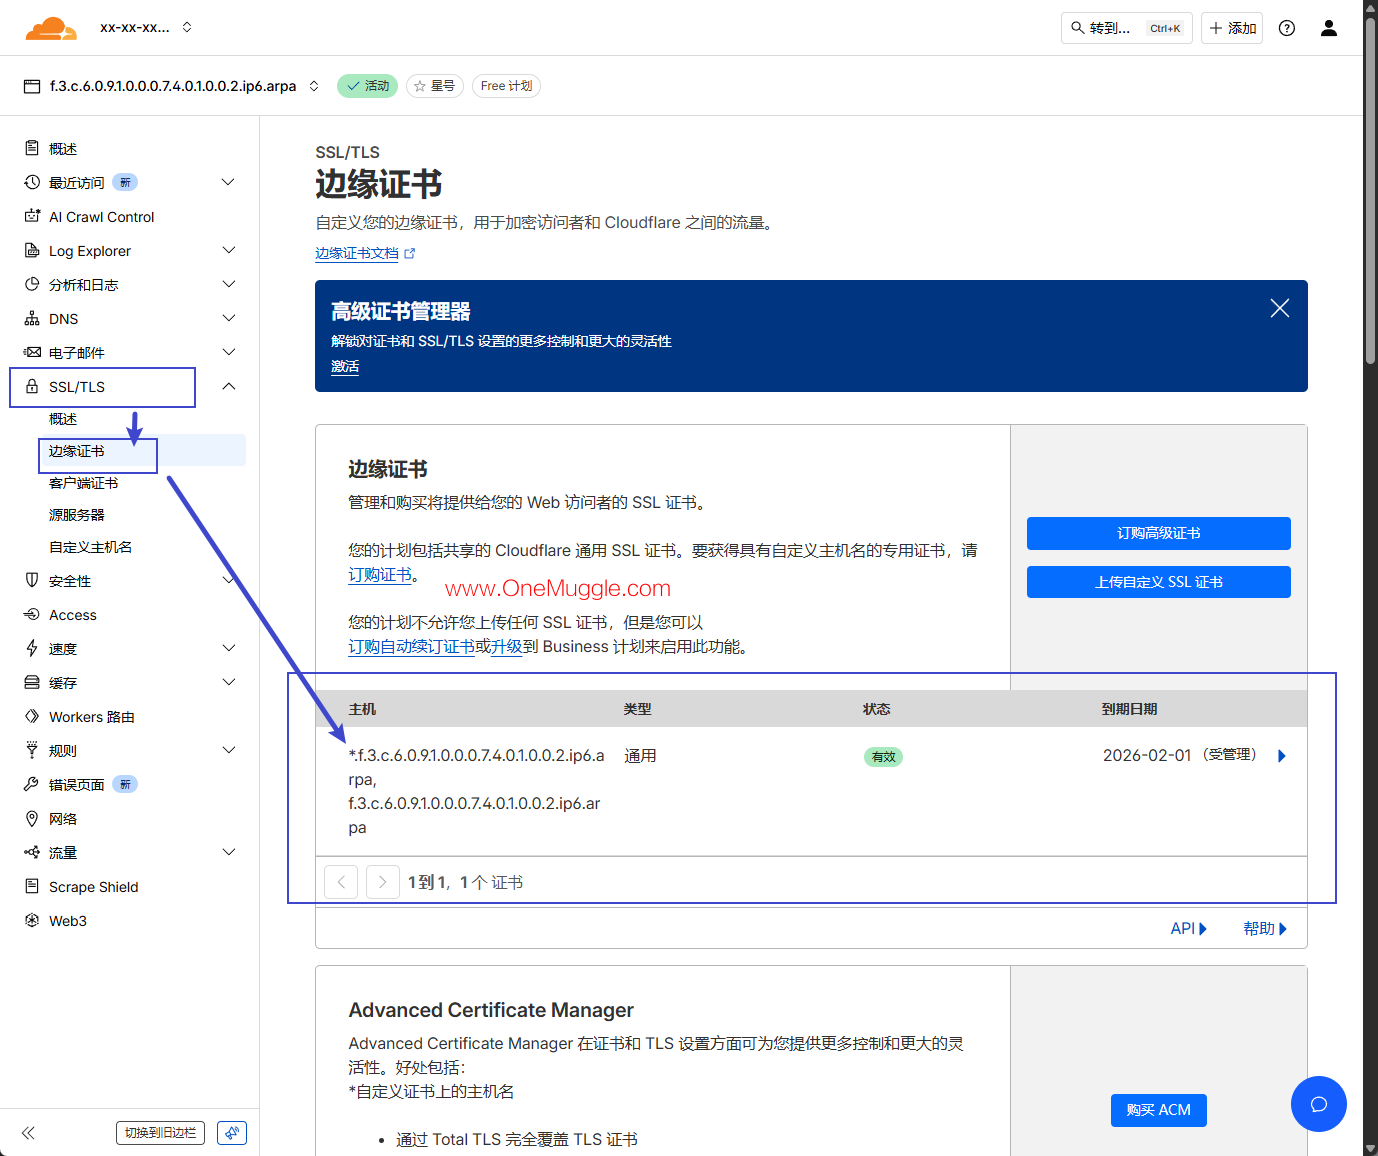This screenshot has width=1378, height=1156.
Task: Click the 电子邮件 envelope icon
Action: click(x=32, y=352)
